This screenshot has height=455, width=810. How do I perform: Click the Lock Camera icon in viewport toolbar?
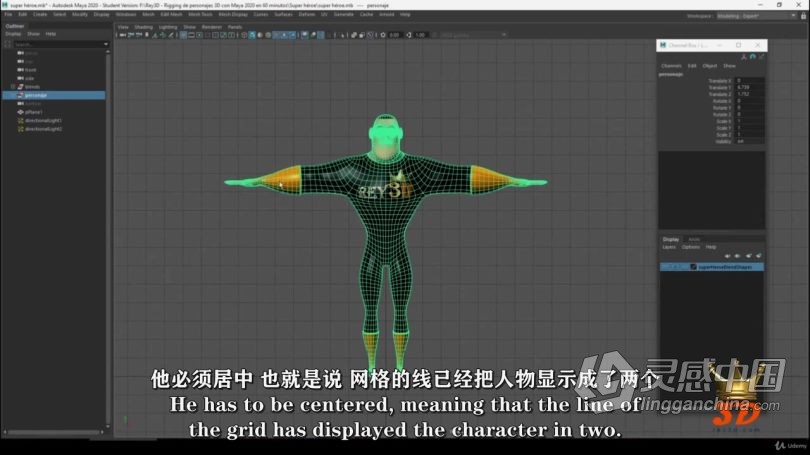131,35
